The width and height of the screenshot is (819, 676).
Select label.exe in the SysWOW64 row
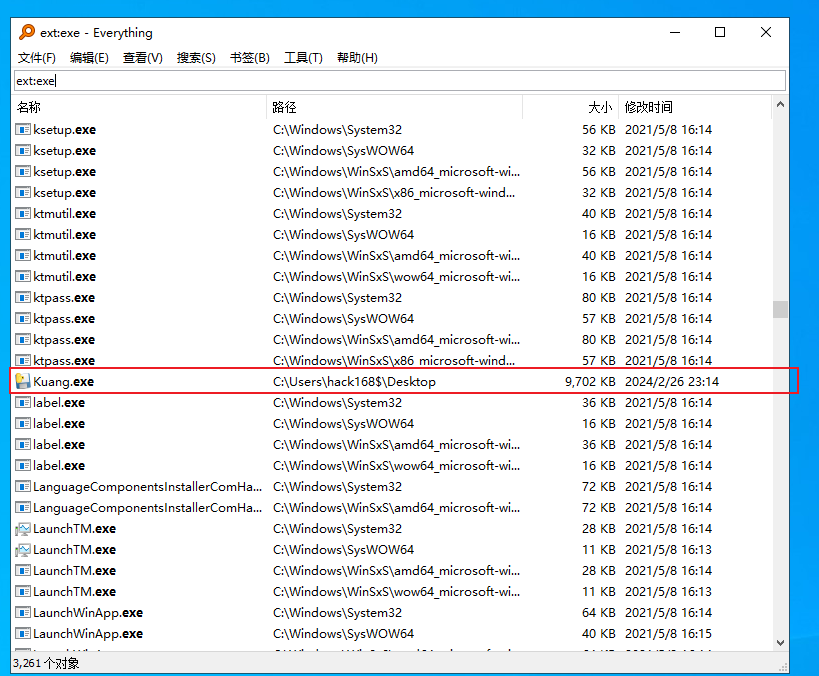[59, 424]
